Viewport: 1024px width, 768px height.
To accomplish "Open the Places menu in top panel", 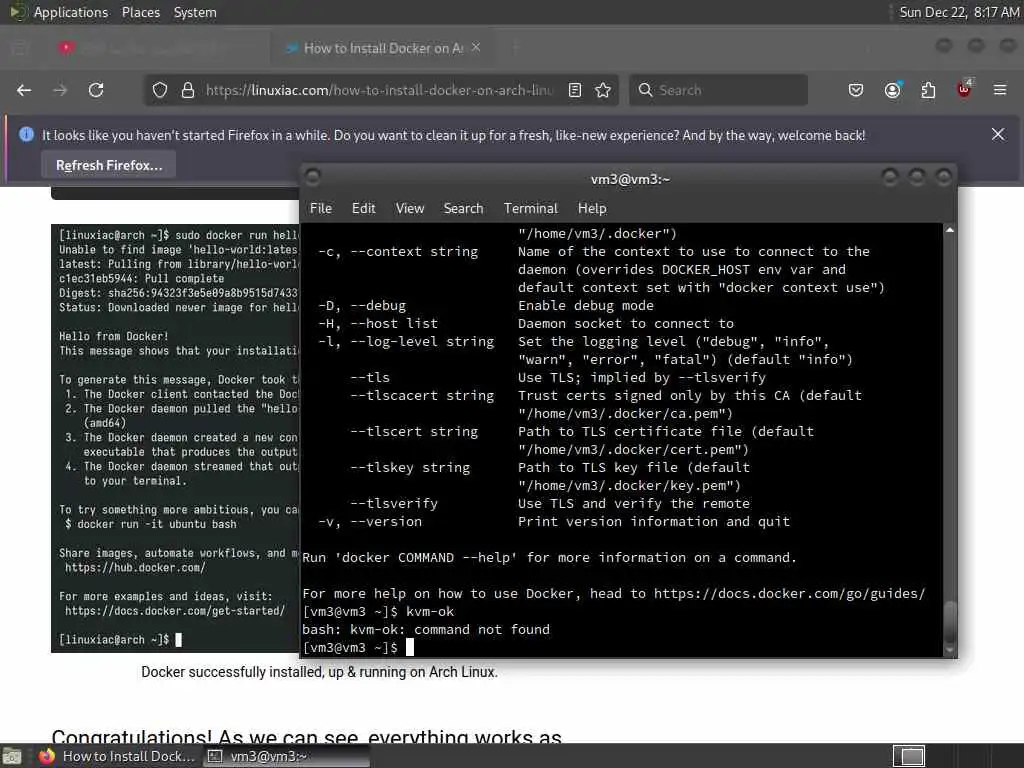I will [x=140, y=12].
